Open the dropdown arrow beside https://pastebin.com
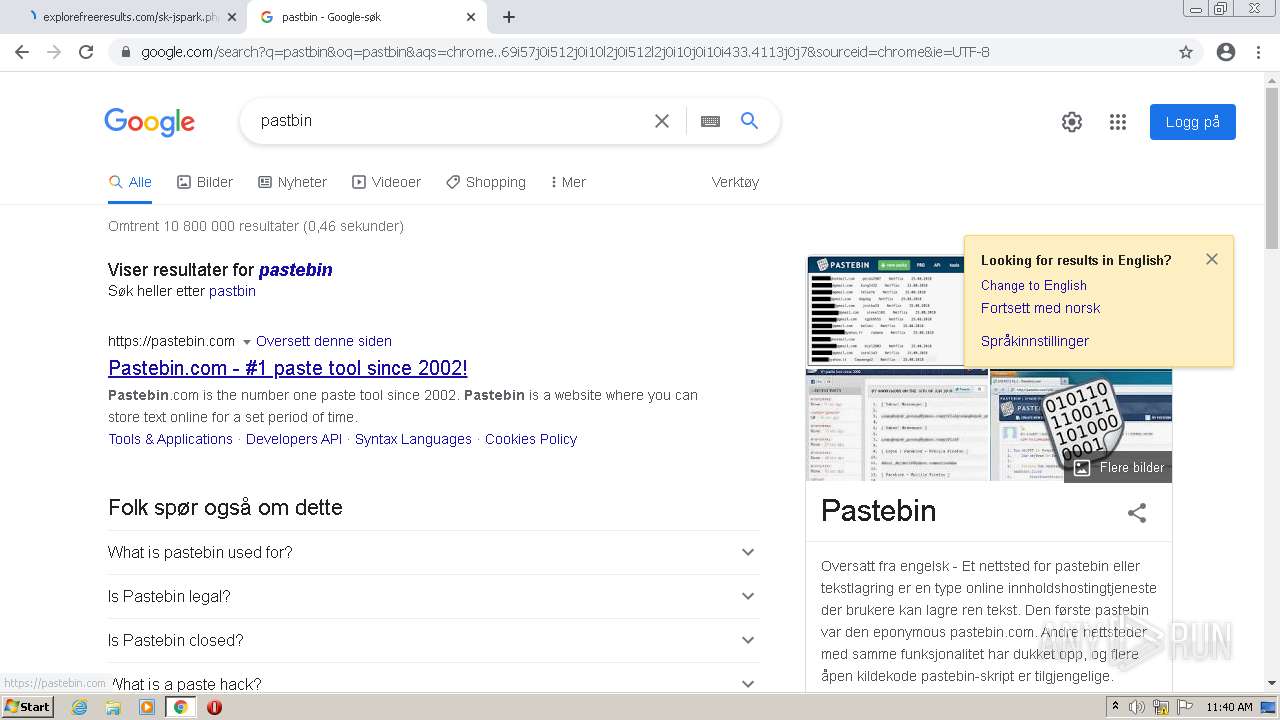The width and height of the screenshot is (1280, 720). 246,342
